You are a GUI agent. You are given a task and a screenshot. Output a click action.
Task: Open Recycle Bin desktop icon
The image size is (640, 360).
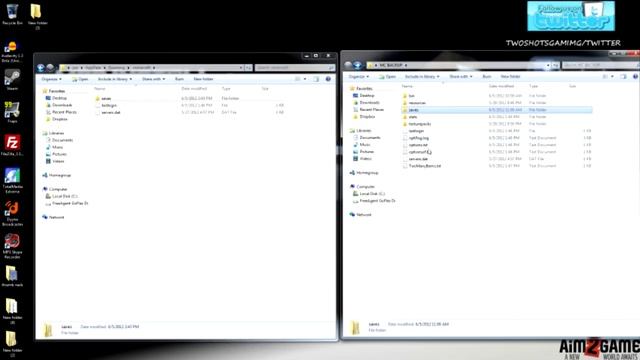[12, 14]
